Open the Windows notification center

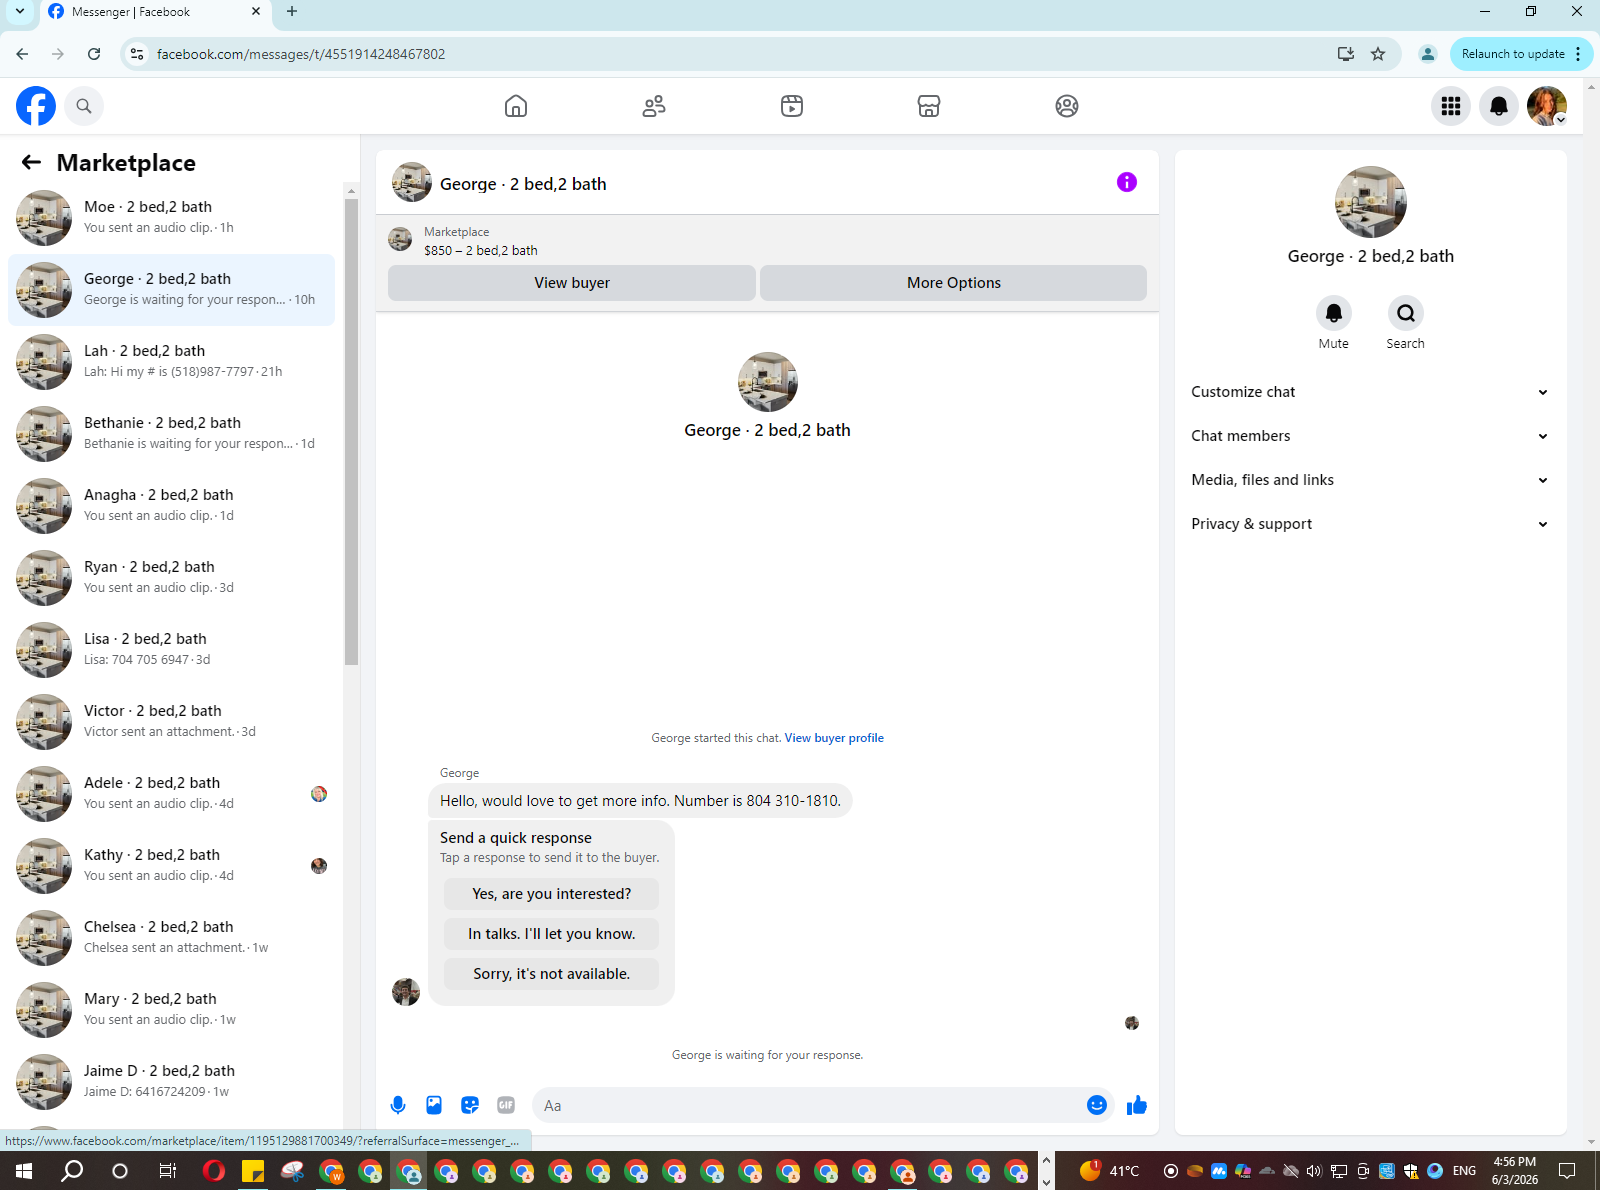pos(1567,1171)
